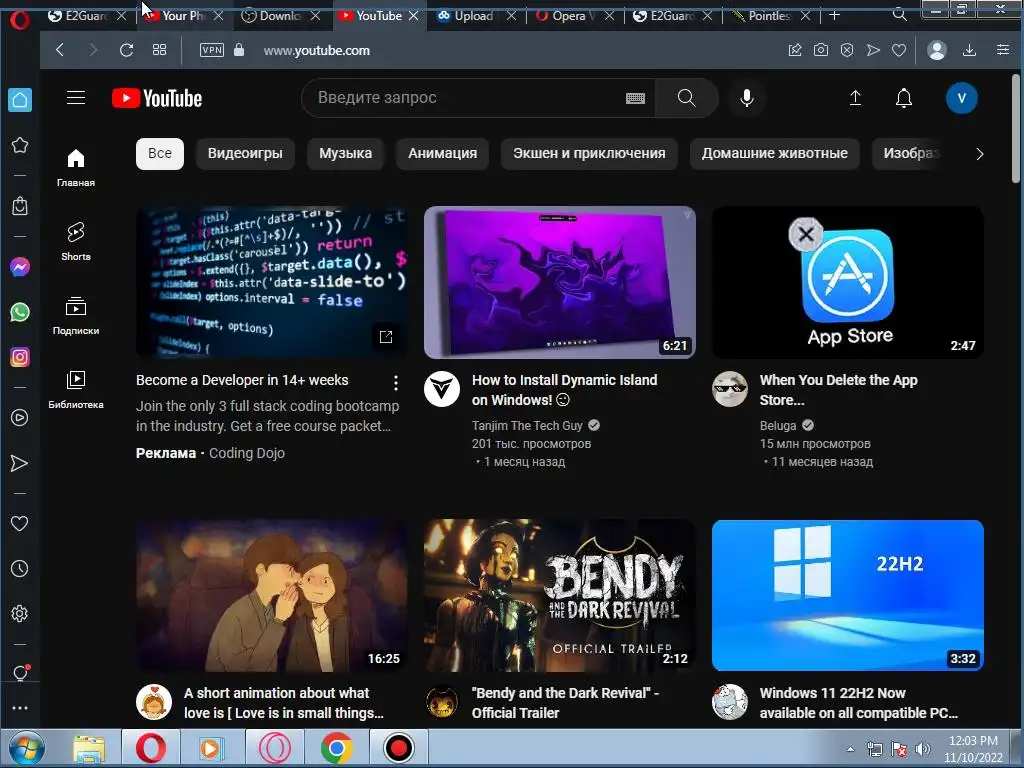
Task: Open the three-dot sidebar setup menu
Action: [20, 708]
